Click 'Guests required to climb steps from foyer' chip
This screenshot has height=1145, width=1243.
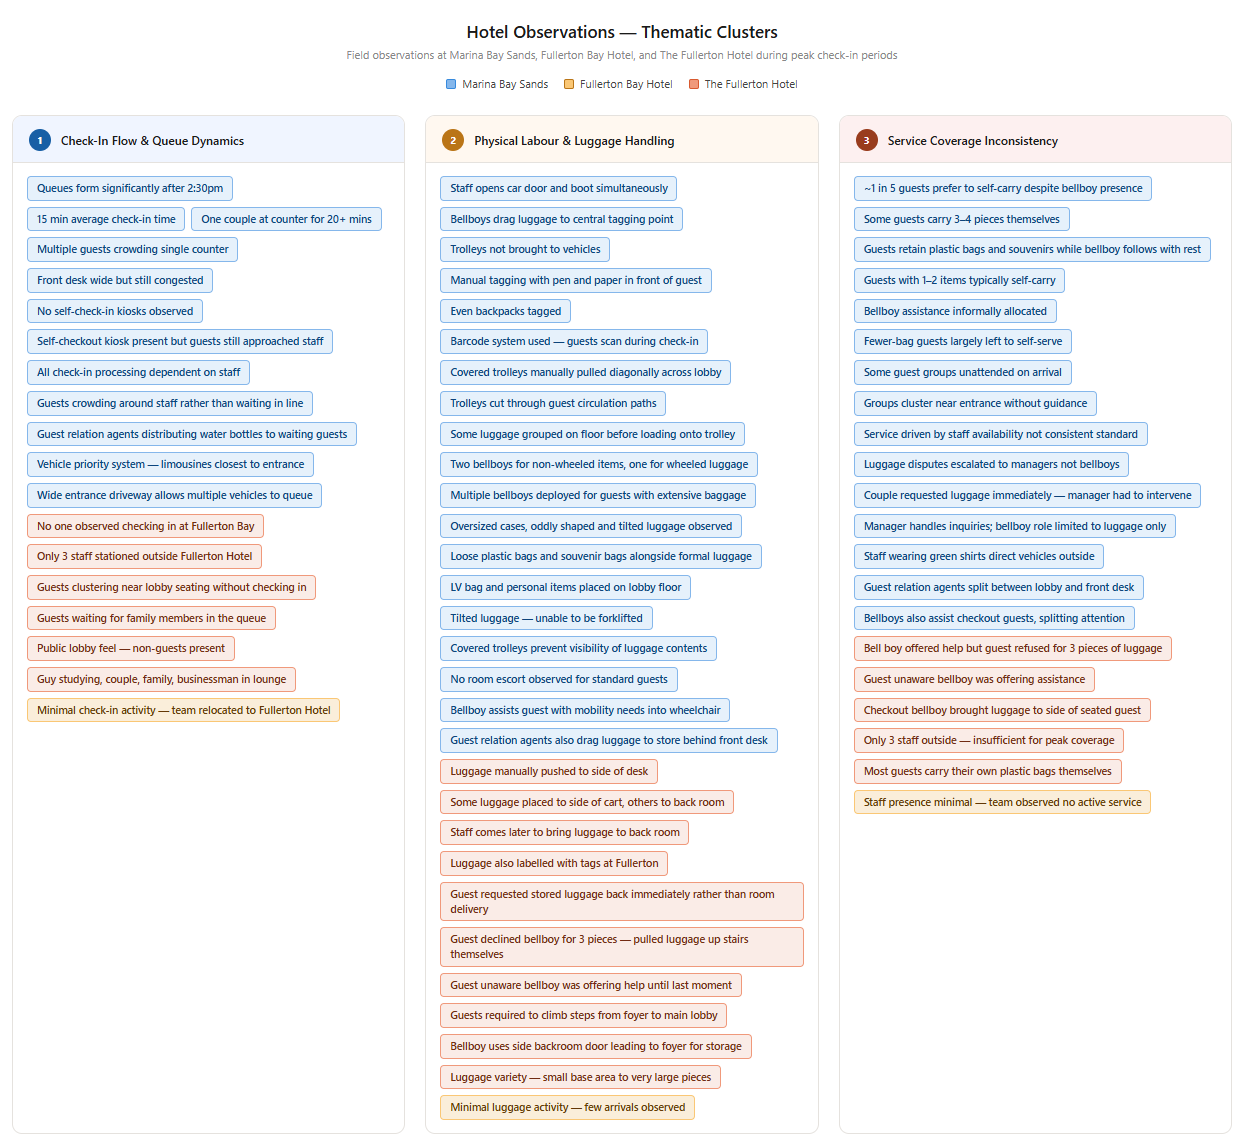point(583,1015)
